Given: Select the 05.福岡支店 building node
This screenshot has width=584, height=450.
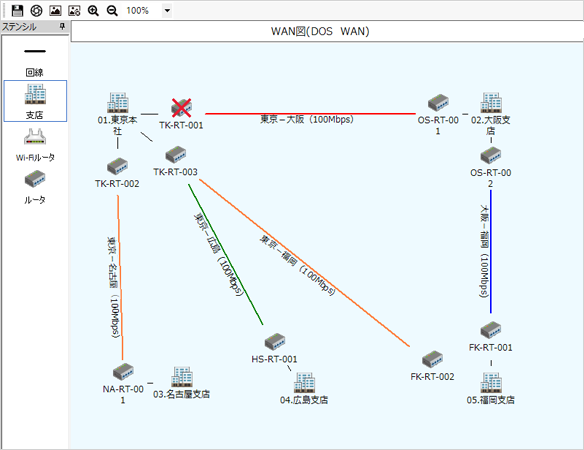Looking at the screenshot, I should click(491, 389).
